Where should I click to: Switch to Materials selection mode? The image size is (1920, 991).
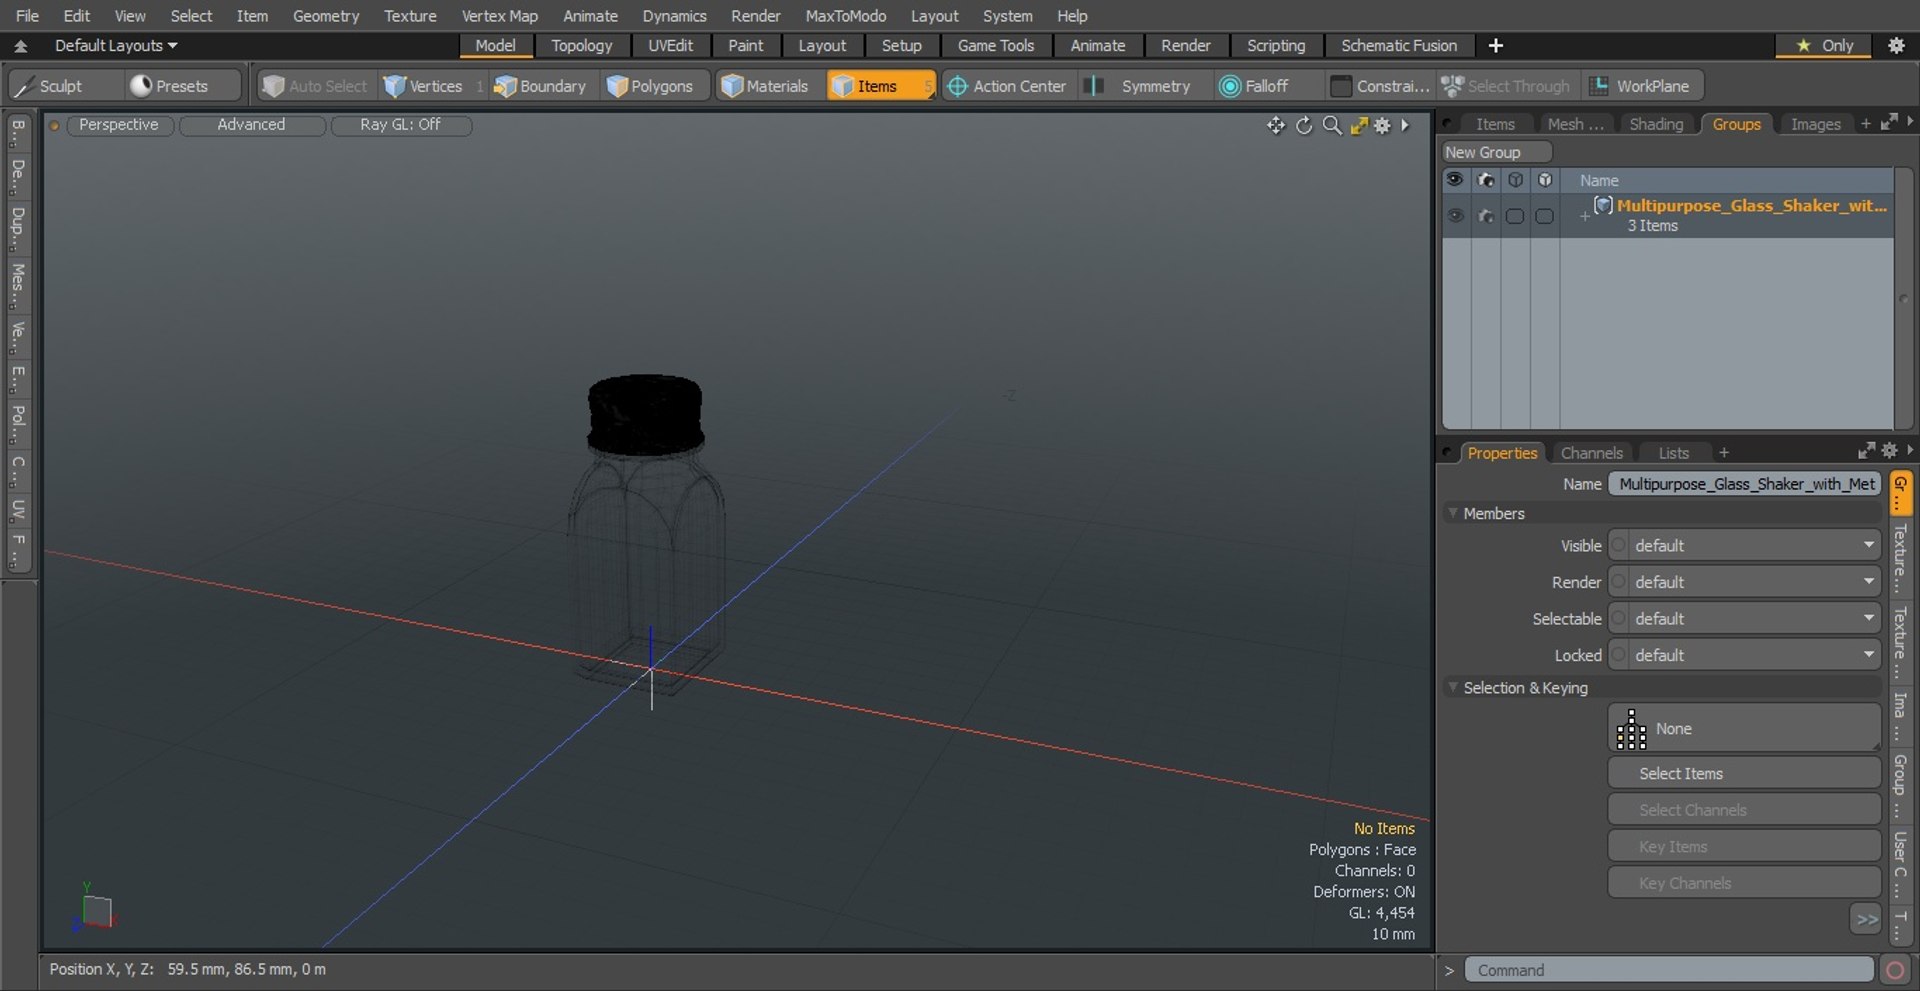coord(766,86)
